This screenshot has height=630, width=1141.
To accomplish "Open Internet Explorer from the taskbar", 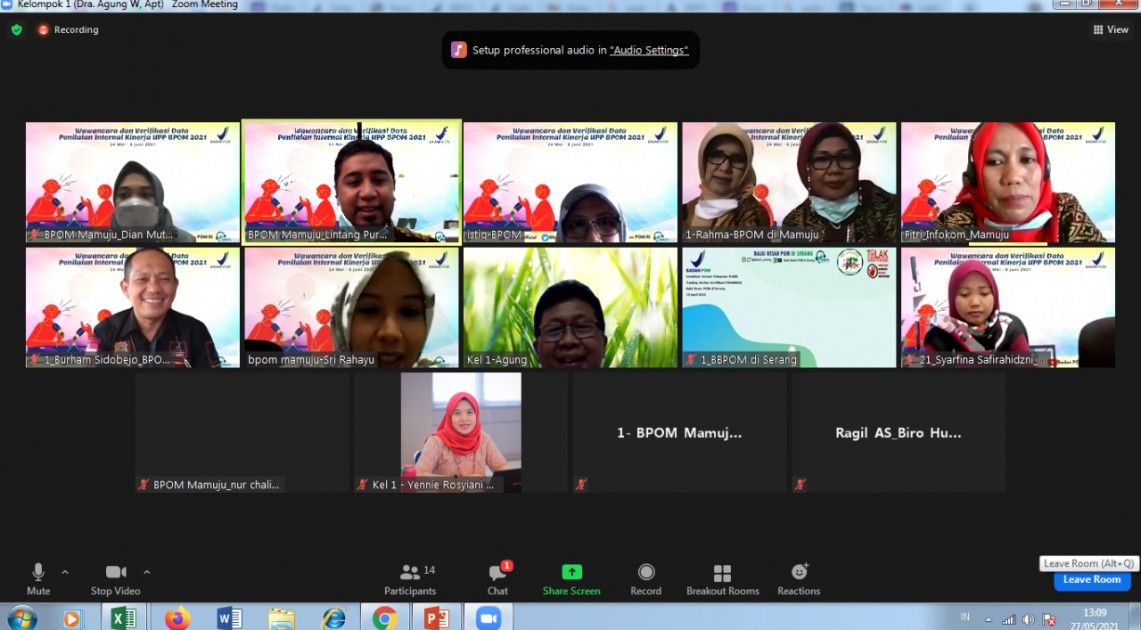I will tap(333, 618).
